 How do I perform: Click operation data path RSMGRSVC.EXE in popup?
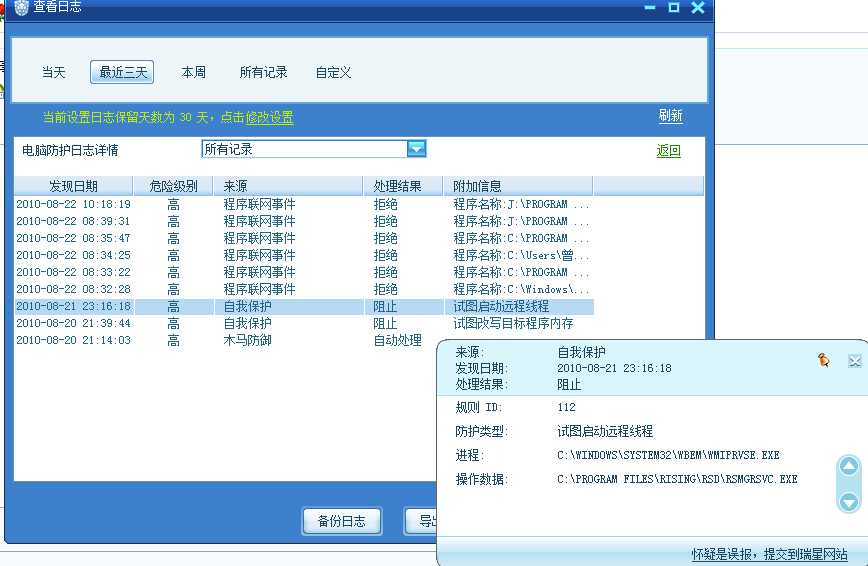tap(677, 479)
